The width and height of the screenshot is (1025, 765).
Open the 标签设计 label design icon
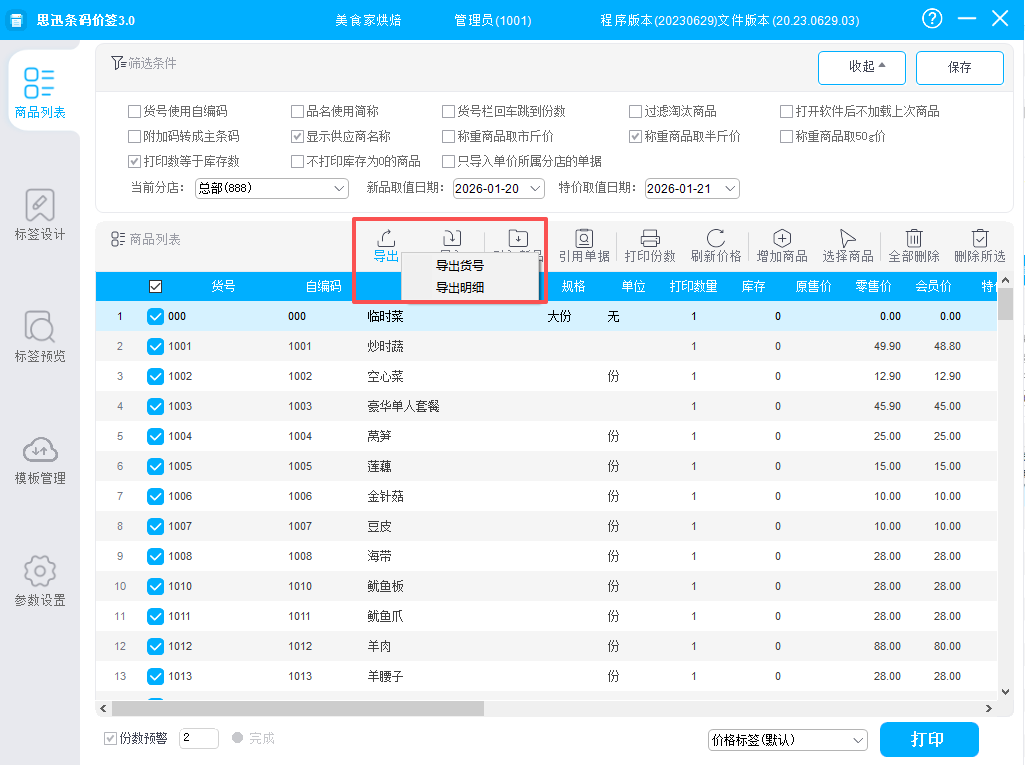(x=40, y=205)
